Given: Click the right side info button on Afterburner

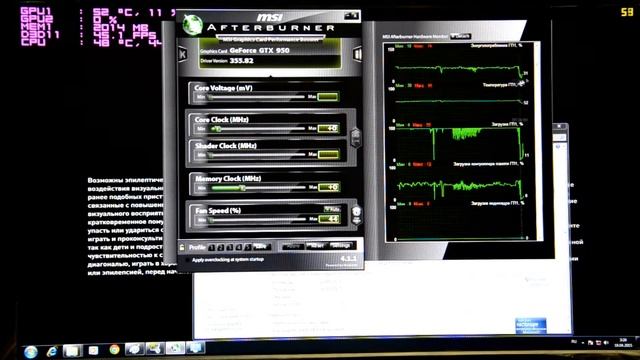Looking at the screenshot, I should point(357,54).
